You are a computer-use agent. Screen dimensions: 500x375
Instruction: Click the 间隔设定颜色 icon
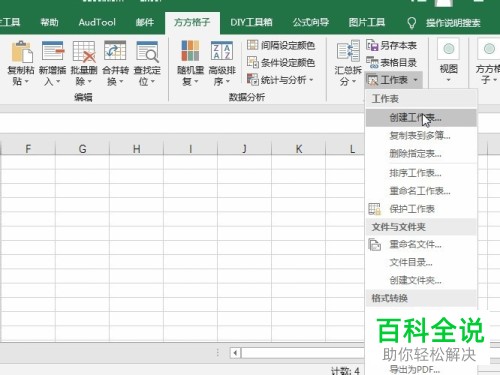(252, 45)
